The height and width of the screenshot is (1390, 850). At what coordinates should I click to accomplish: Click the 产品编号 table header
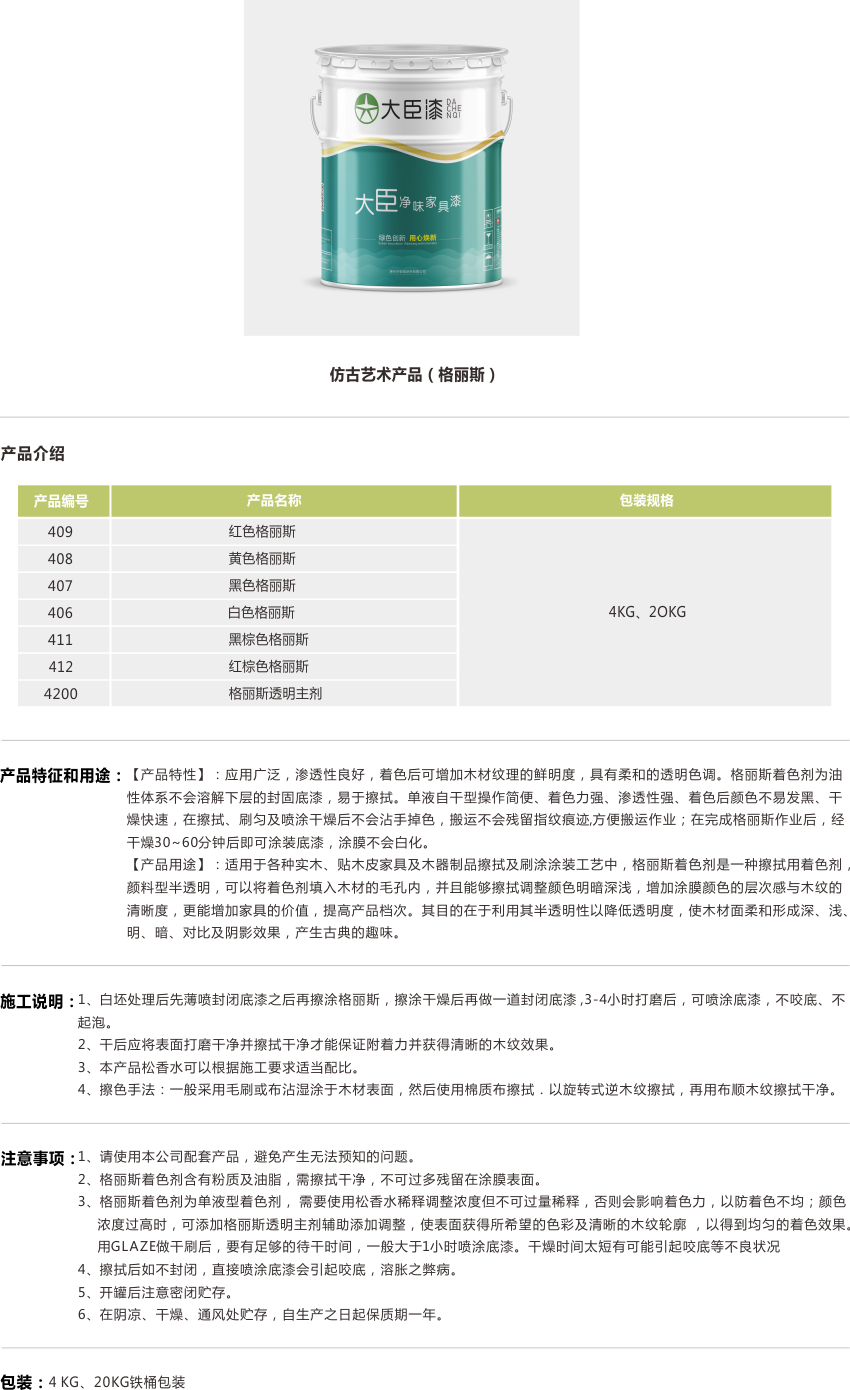coord(63,501)
